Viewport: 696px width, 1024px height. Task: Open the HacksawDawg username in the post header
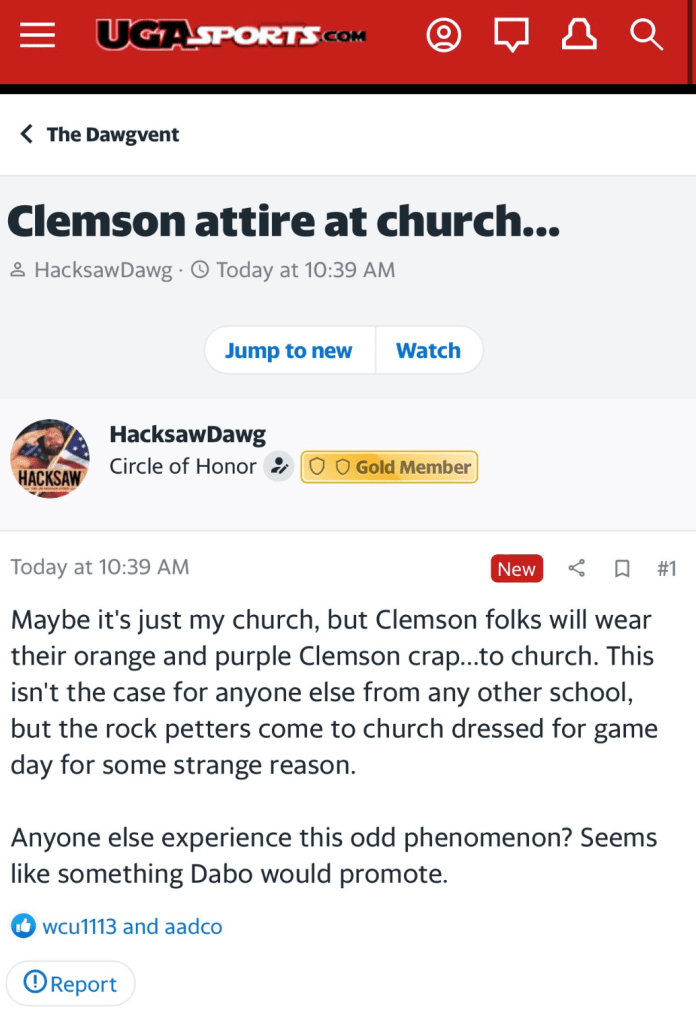click(187, 434)
